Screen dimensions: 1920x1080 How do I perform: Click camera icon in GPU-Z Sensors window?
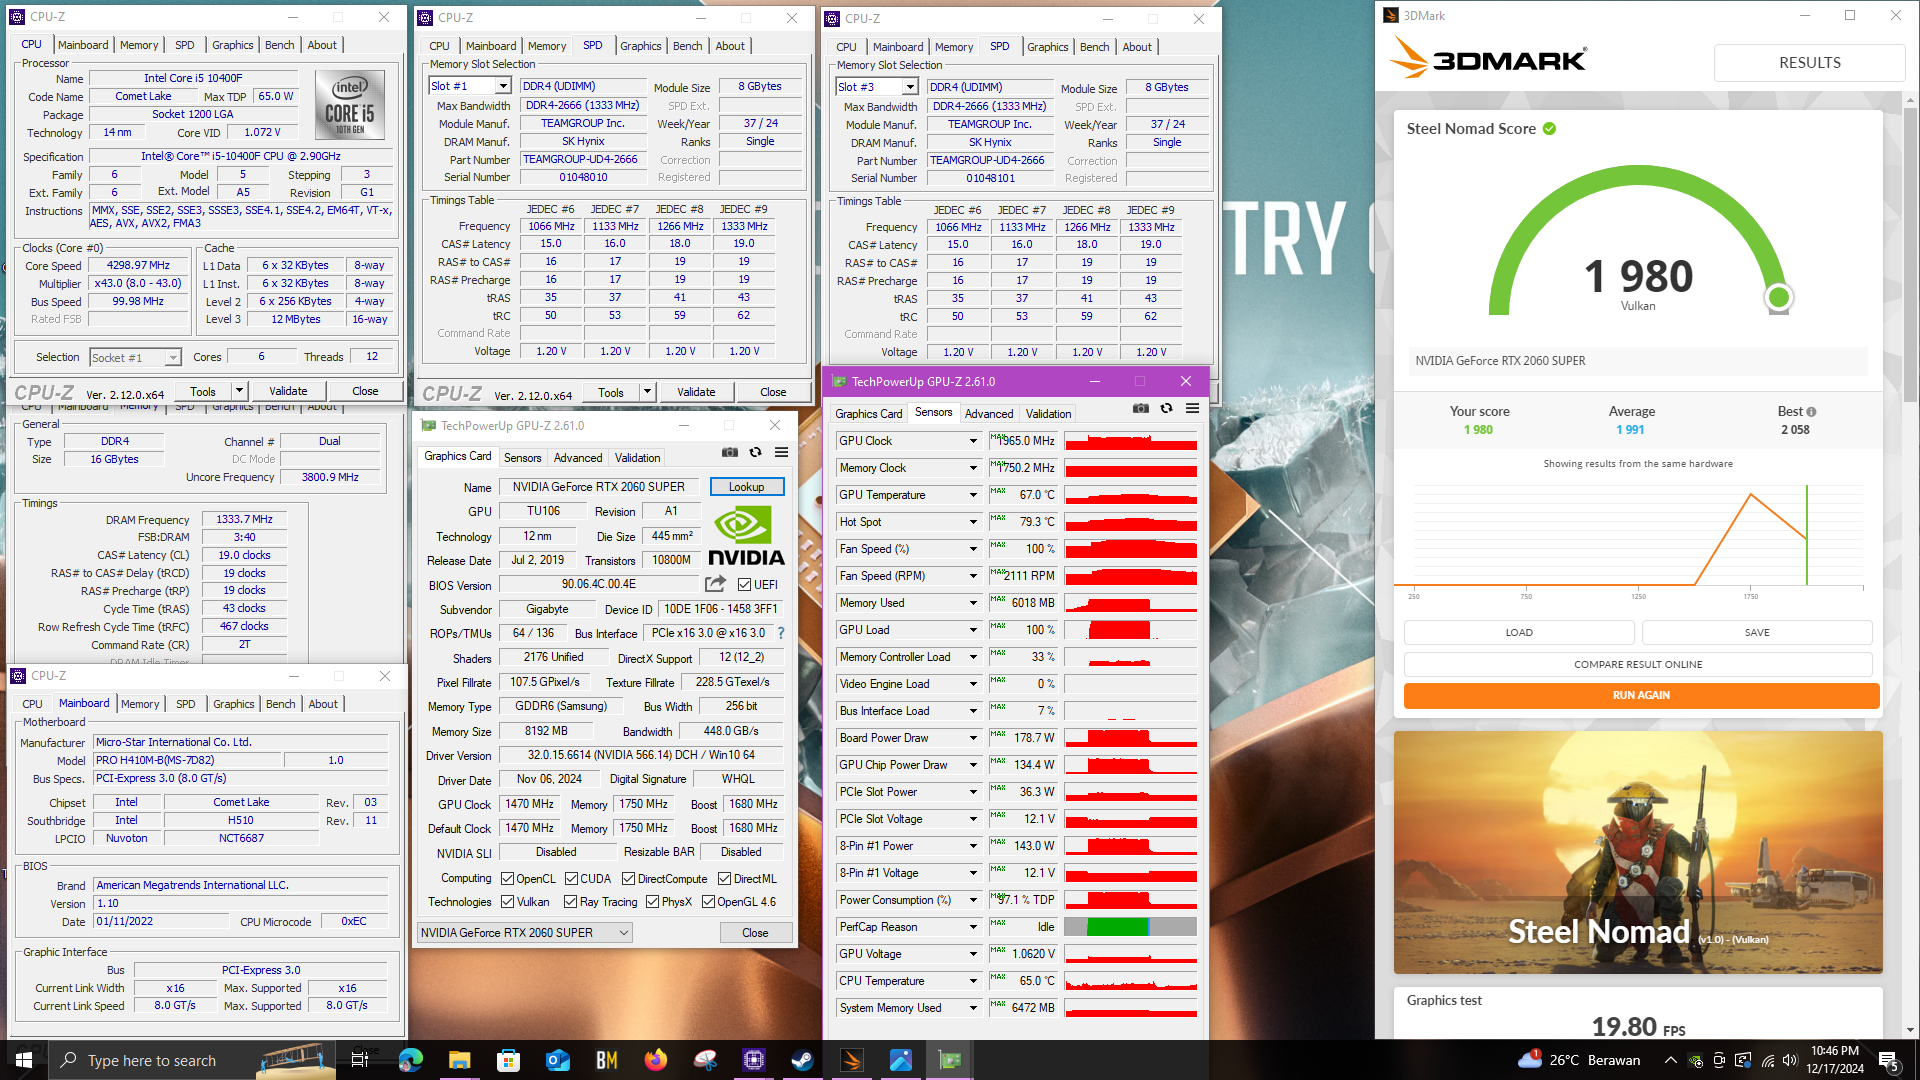pyautogui.click(x=1141, y=408)
